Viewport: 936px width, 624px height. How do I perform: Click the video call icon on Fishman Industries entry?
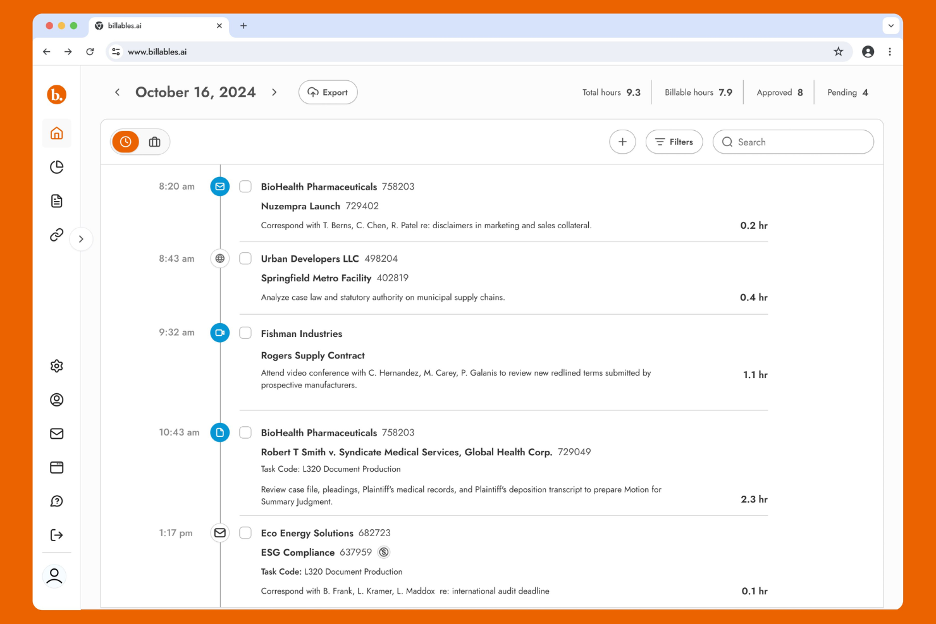[x=219, y=332]
